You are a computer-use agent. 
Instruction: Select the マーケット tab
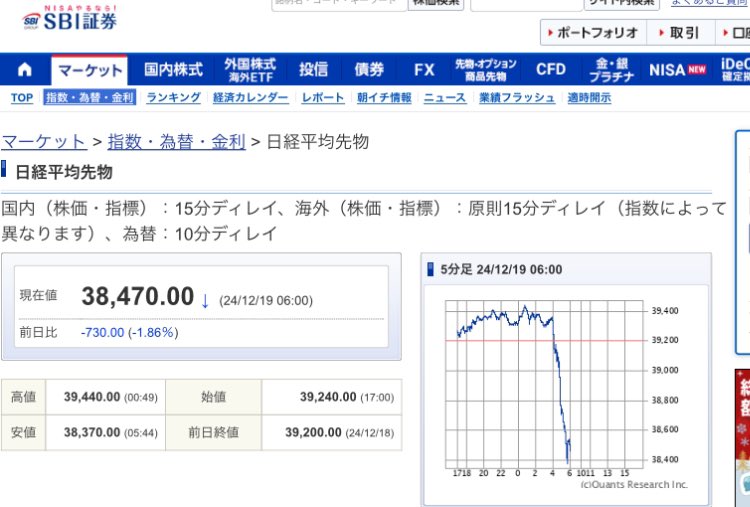coord(89,70)
